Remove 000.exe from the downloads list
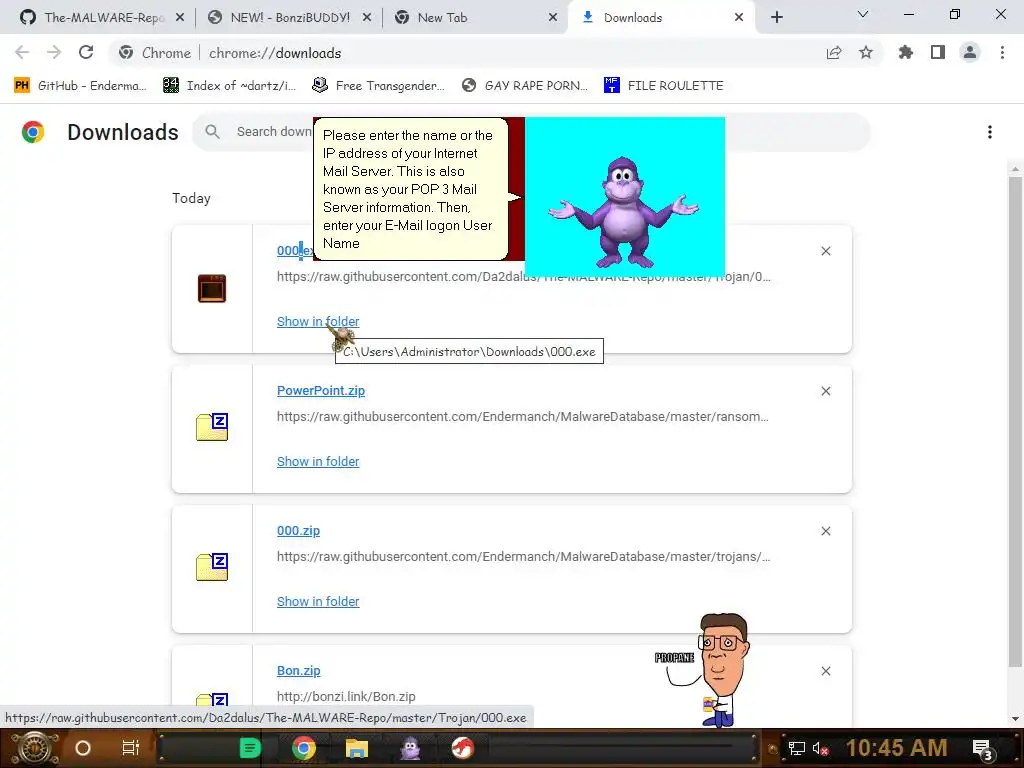 (x=826, y=251)
